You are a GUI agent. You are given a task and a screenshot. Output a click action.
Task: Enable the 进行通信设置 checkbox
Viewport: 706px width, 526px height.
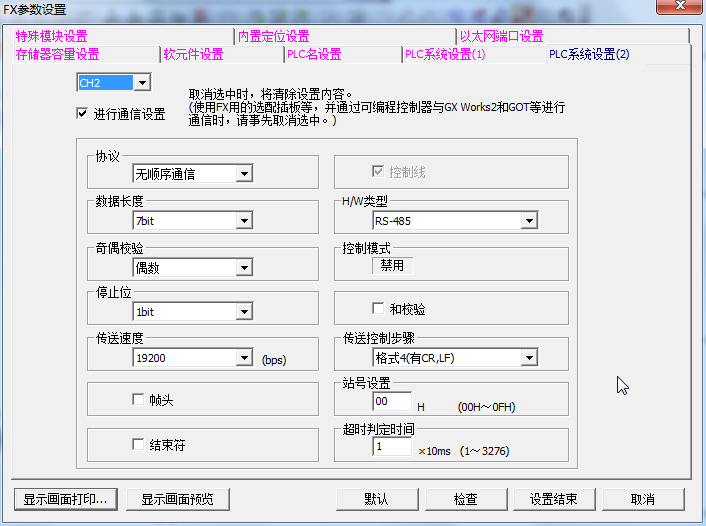[x=82, y=114]
